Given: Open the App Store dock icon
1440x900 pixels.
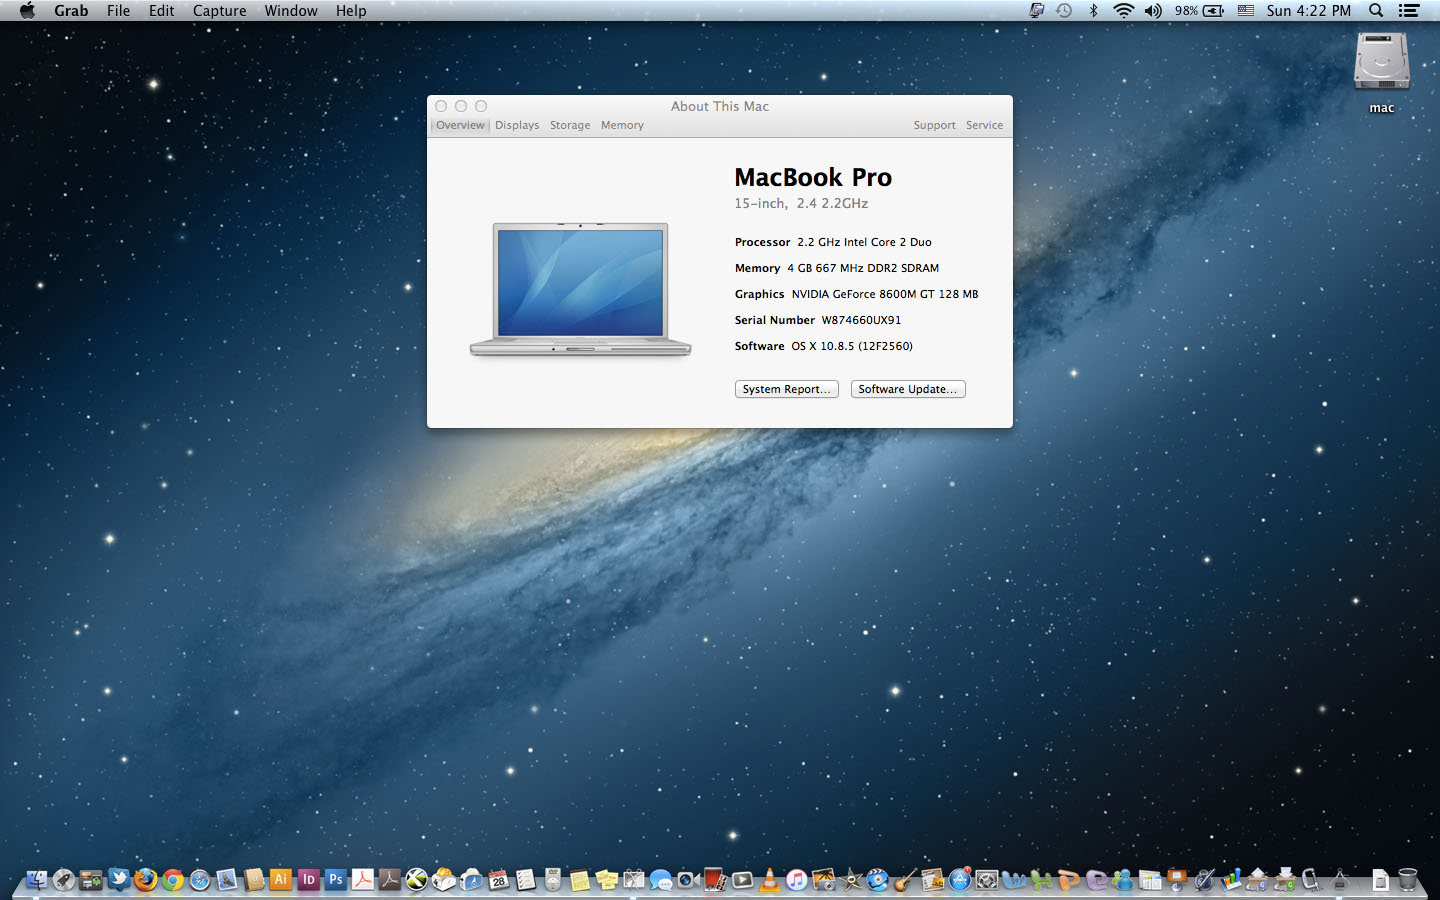Looking at the screenshot, I should (959, 879).
